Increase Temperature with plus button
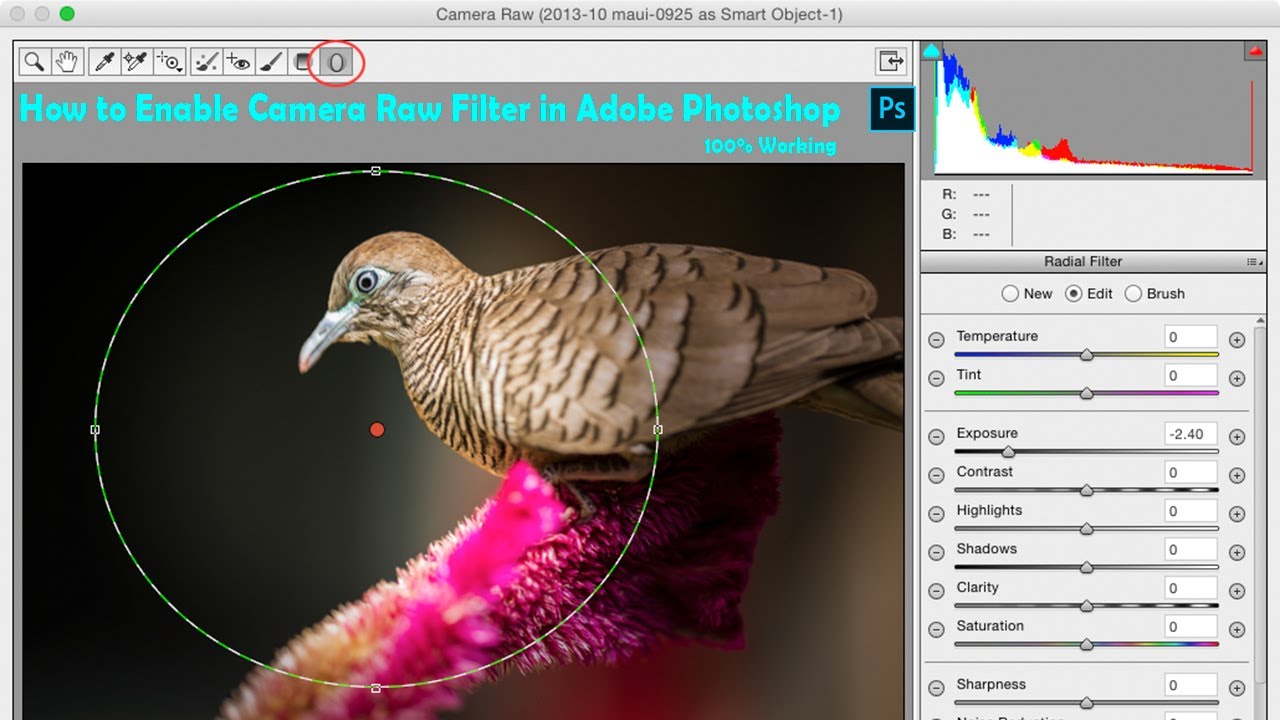 1237,340
